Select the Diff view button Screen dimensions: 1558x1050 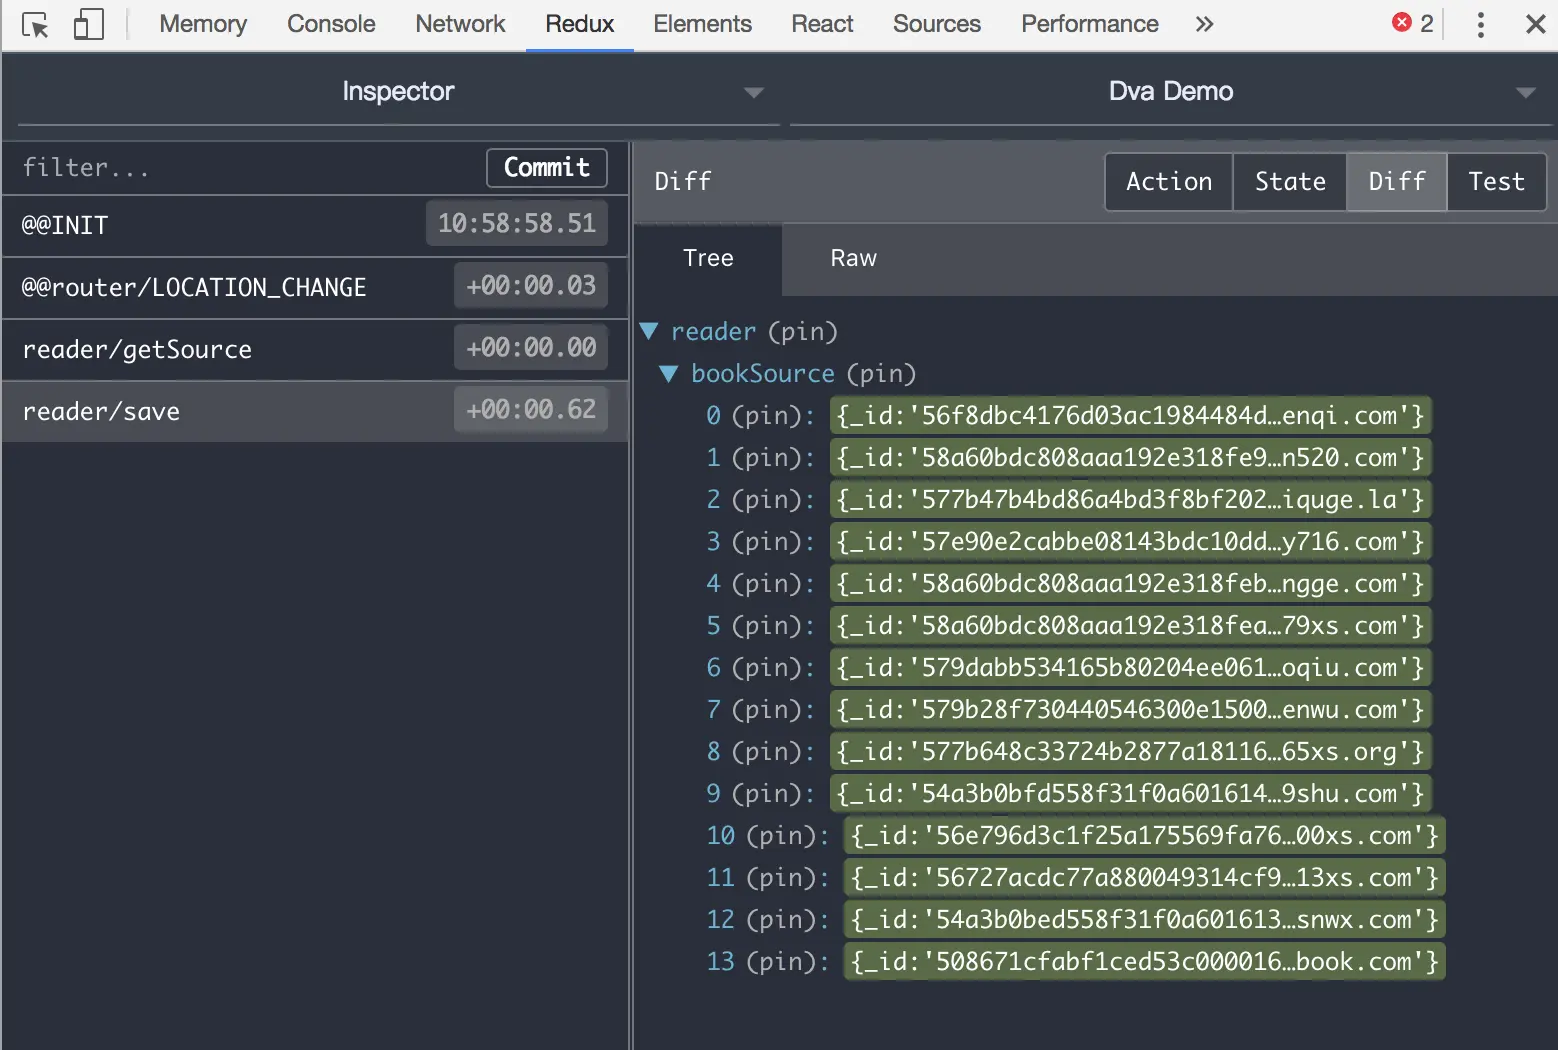tap(1397, 182)
